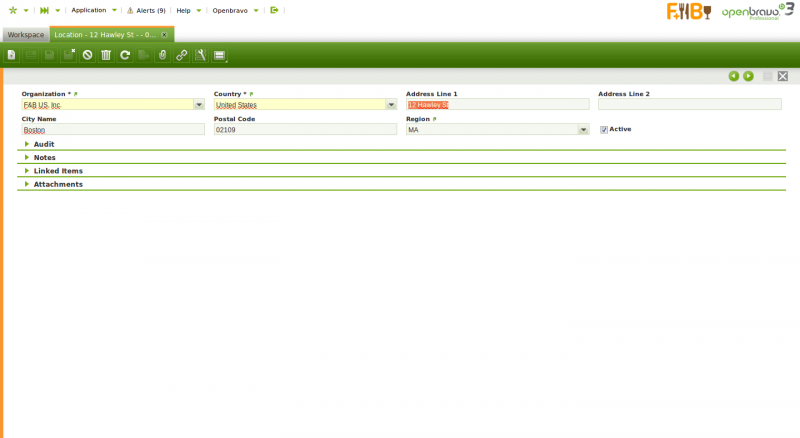
Task: Expand the Notes section
Action: [44, 157]
